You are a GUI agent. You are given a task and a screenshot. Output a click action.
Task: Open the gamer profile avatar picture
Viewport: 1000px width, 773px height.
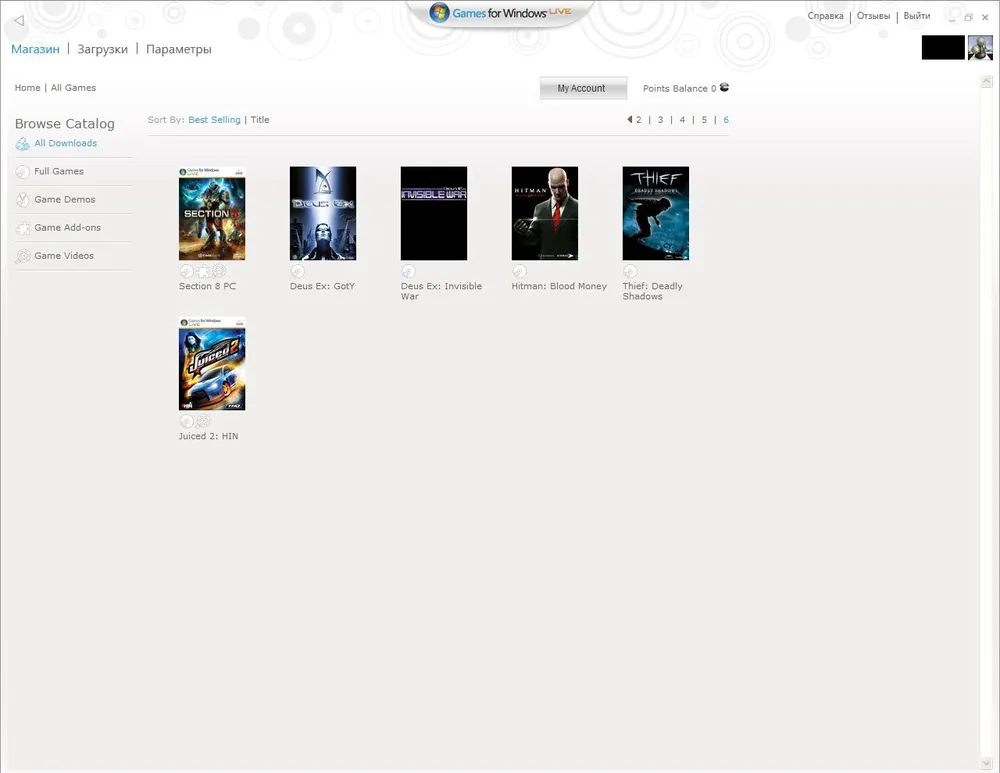tap(980, 48)
